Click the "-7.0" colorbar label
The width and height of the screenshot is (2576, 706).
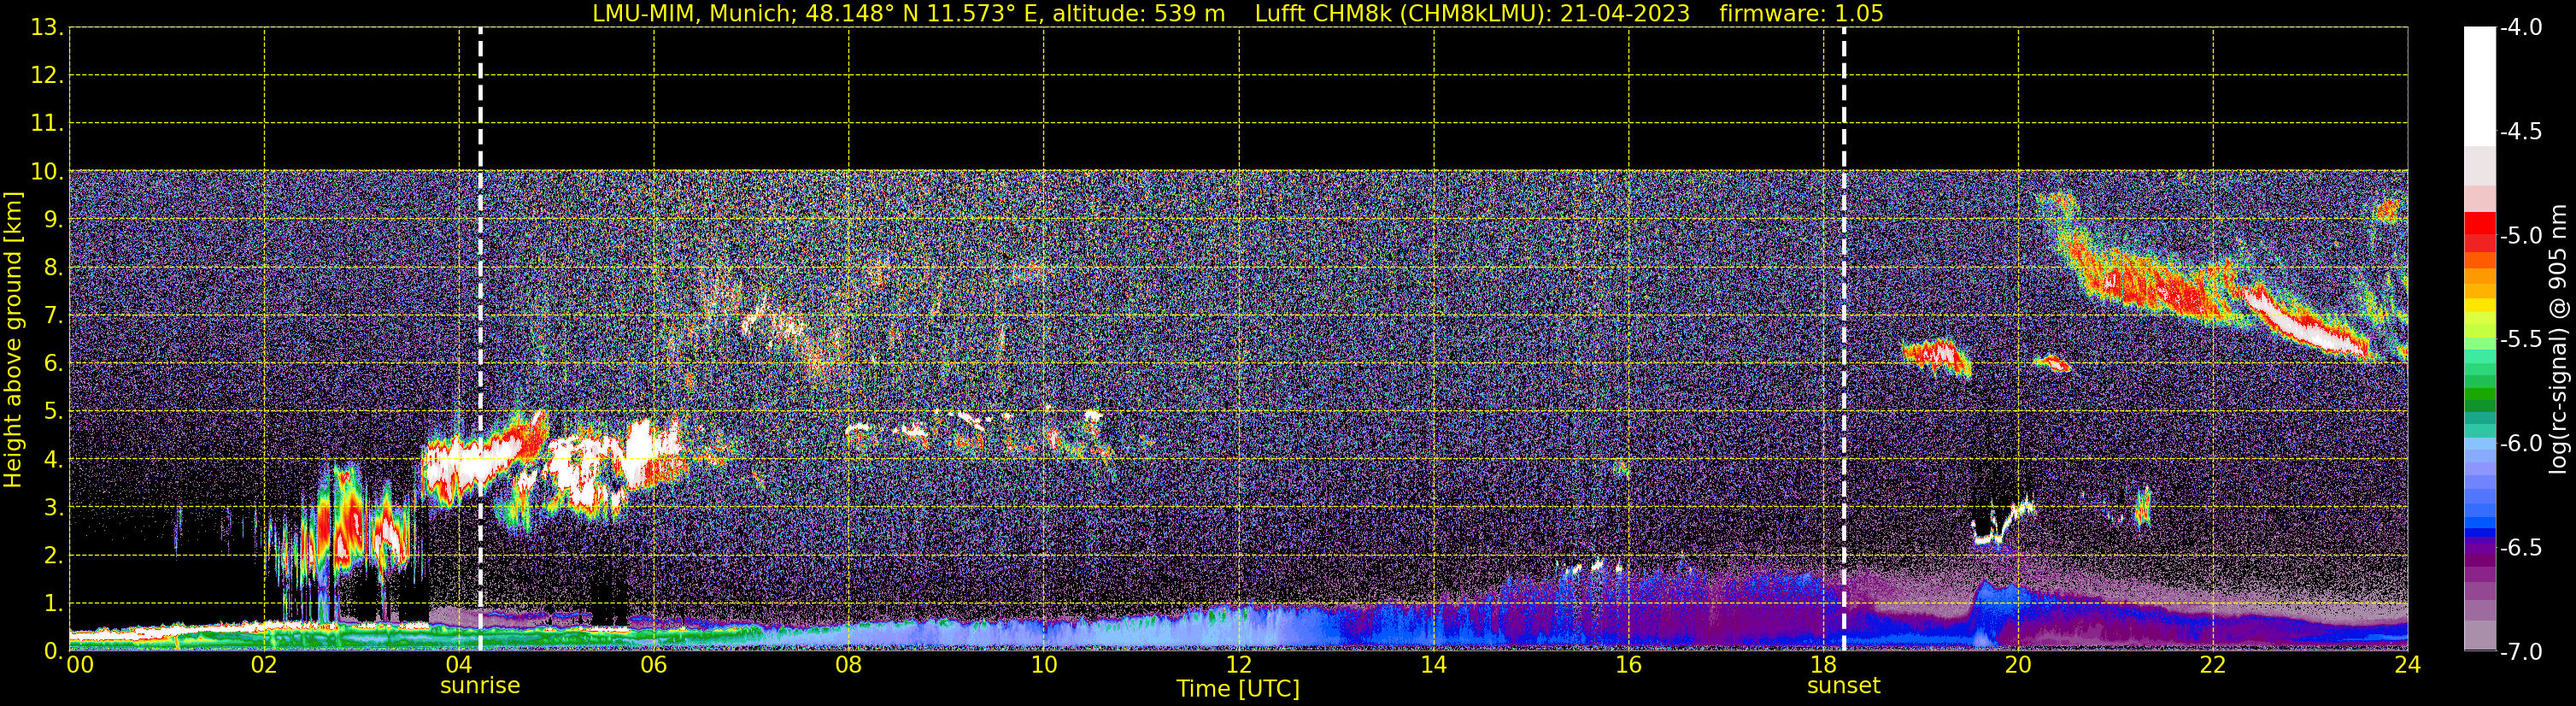point(2521,652)
